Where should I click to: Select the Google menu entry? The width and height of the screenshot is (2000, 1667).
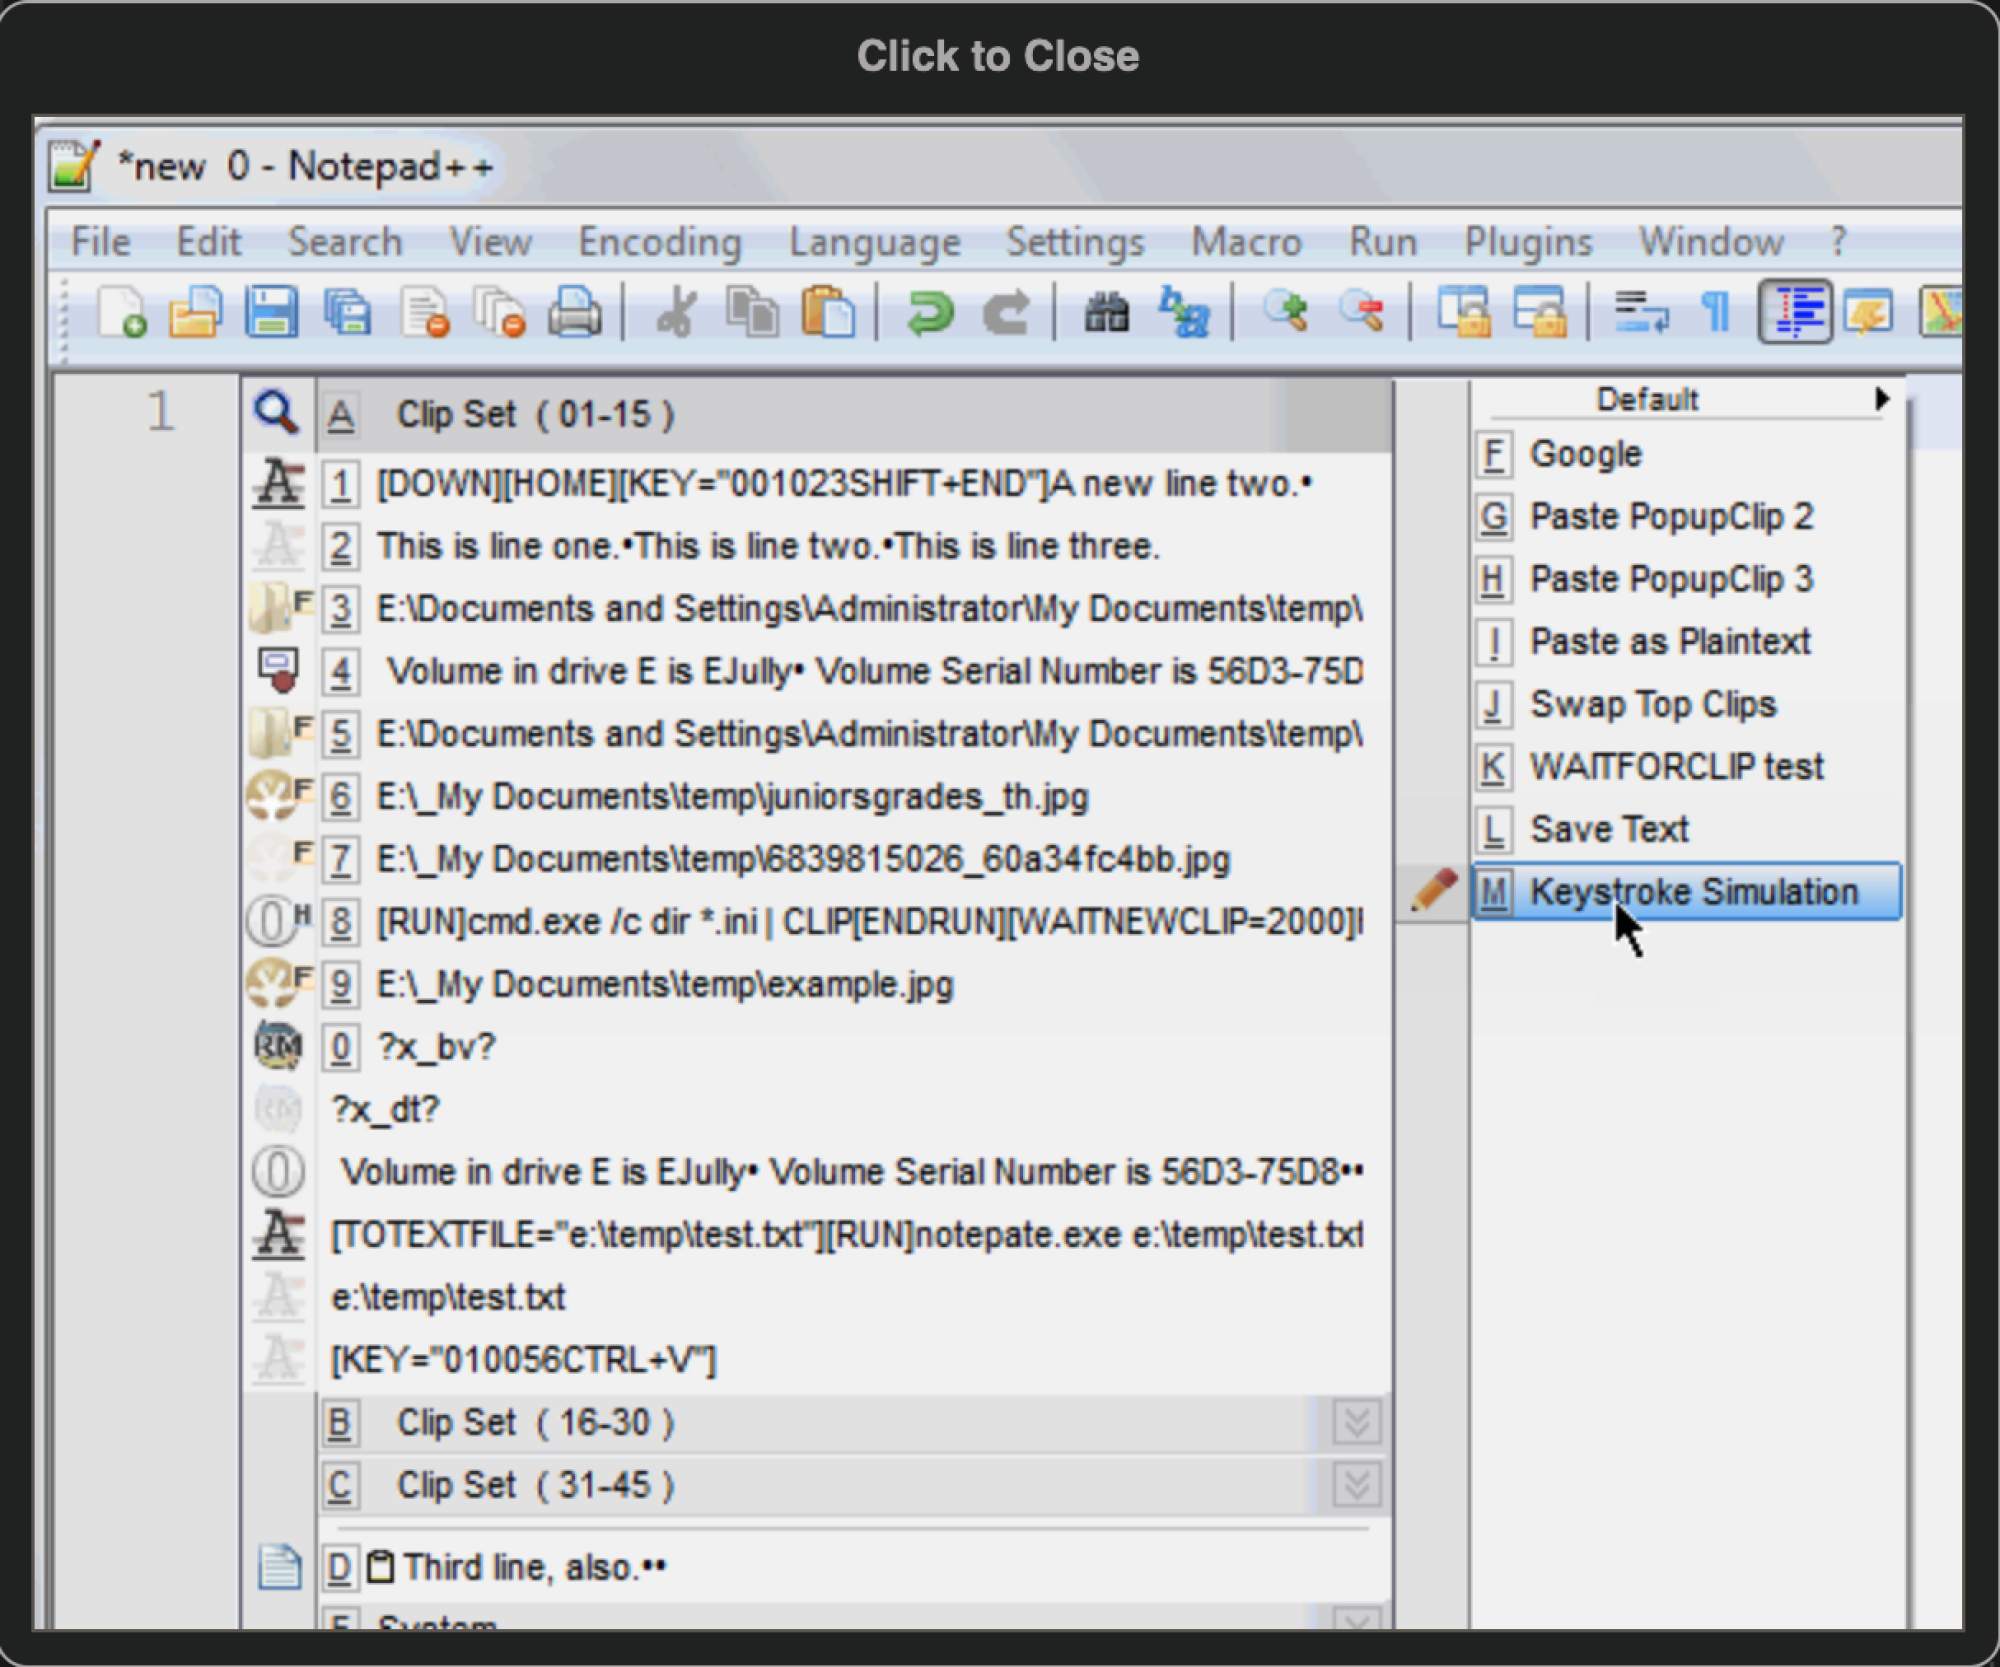1687,453
